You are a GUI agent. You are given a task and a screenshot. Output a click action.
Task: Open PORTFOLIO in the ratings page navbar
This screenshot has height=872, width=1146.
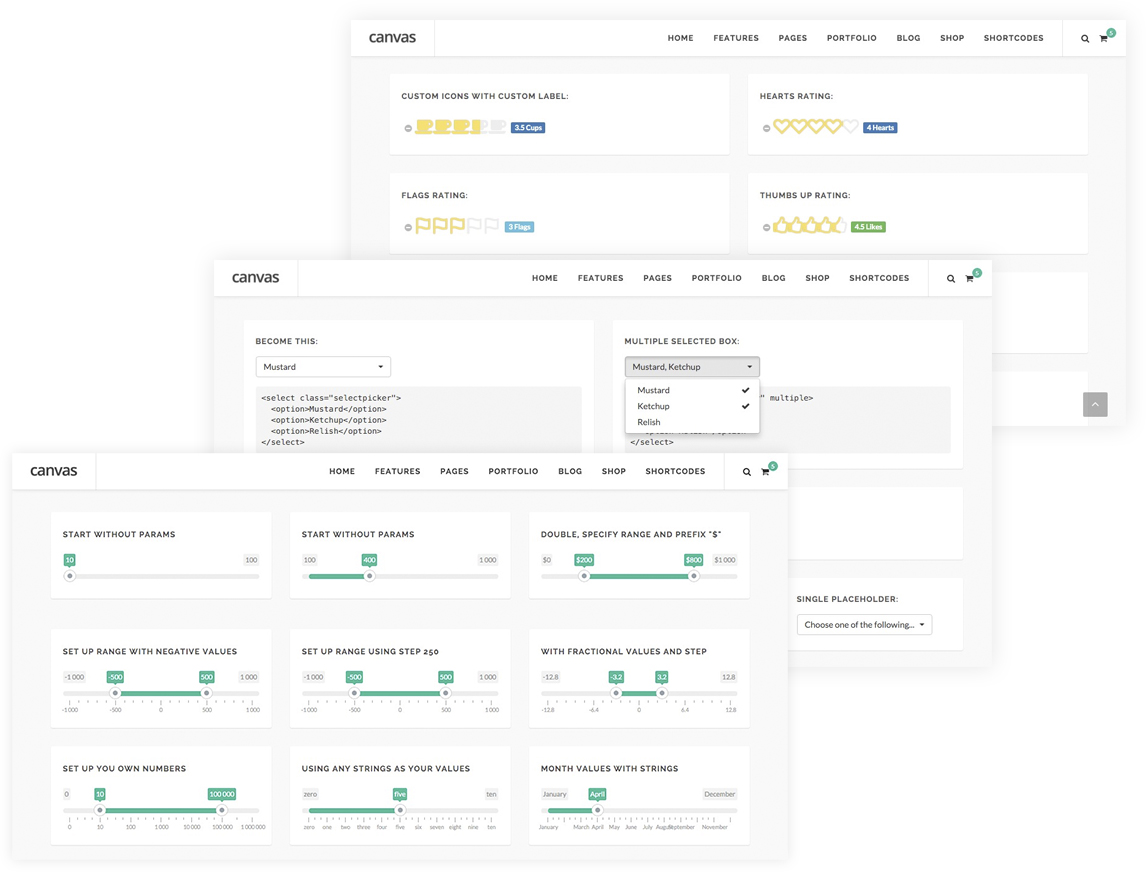(851, 38)
